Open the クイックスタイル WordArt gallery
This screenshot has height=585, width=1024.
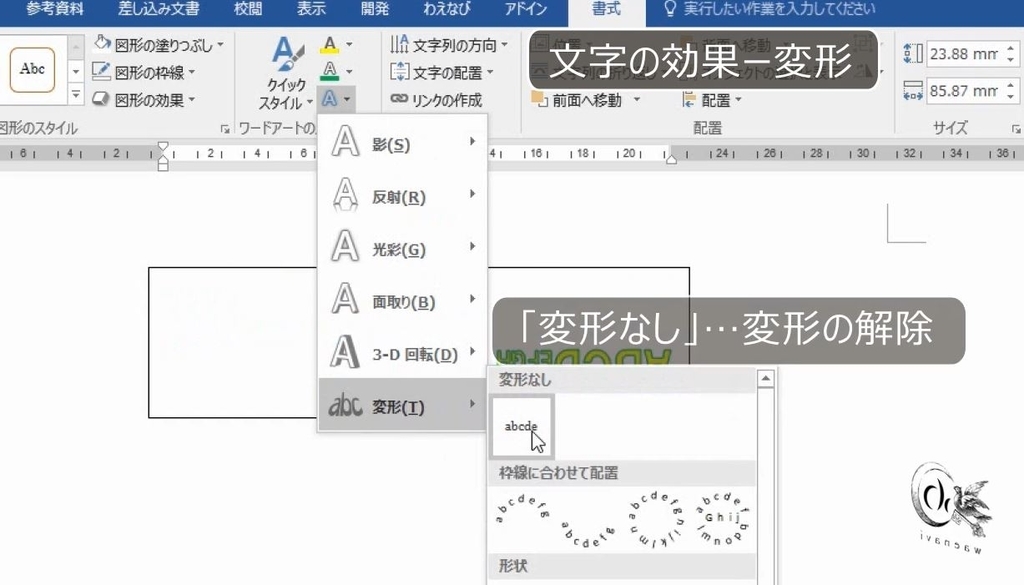(286, 74)
